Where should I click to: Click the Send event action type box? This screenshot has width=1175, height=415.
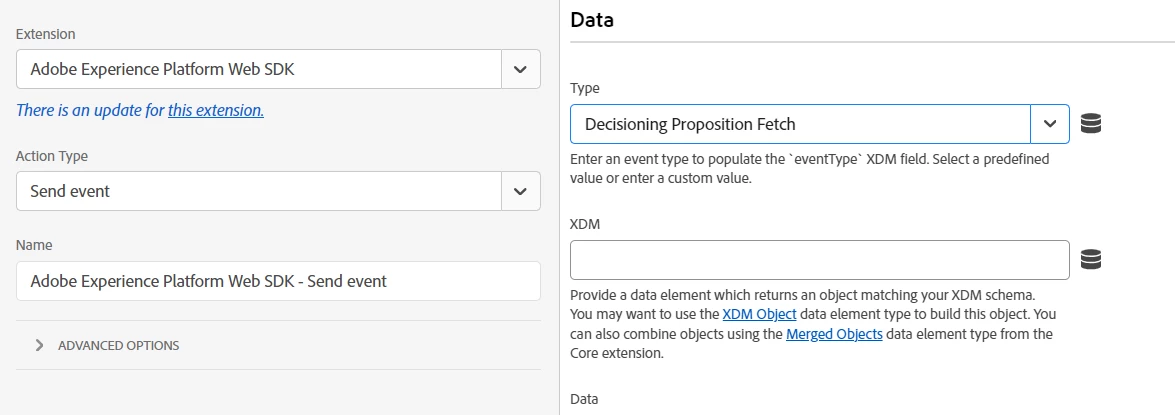point(259,191)
